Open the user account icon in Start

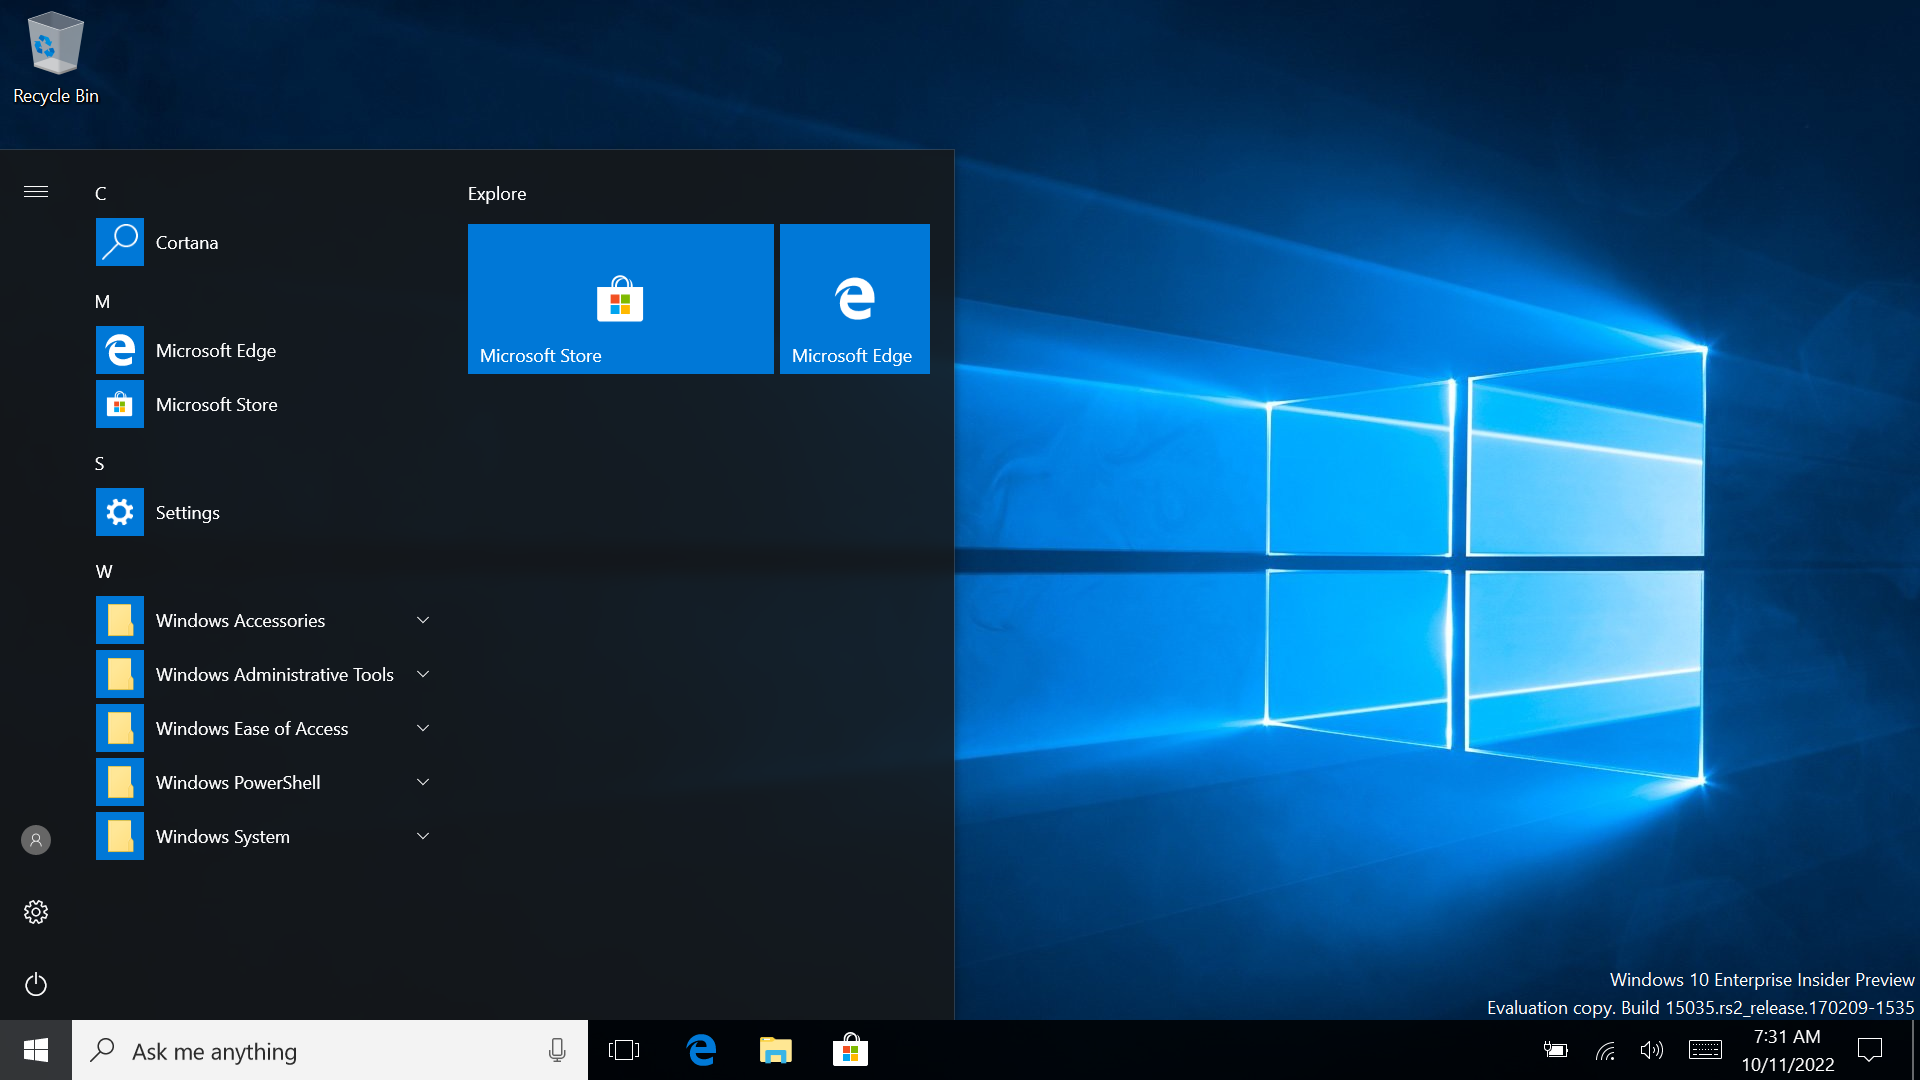point(36,840)
